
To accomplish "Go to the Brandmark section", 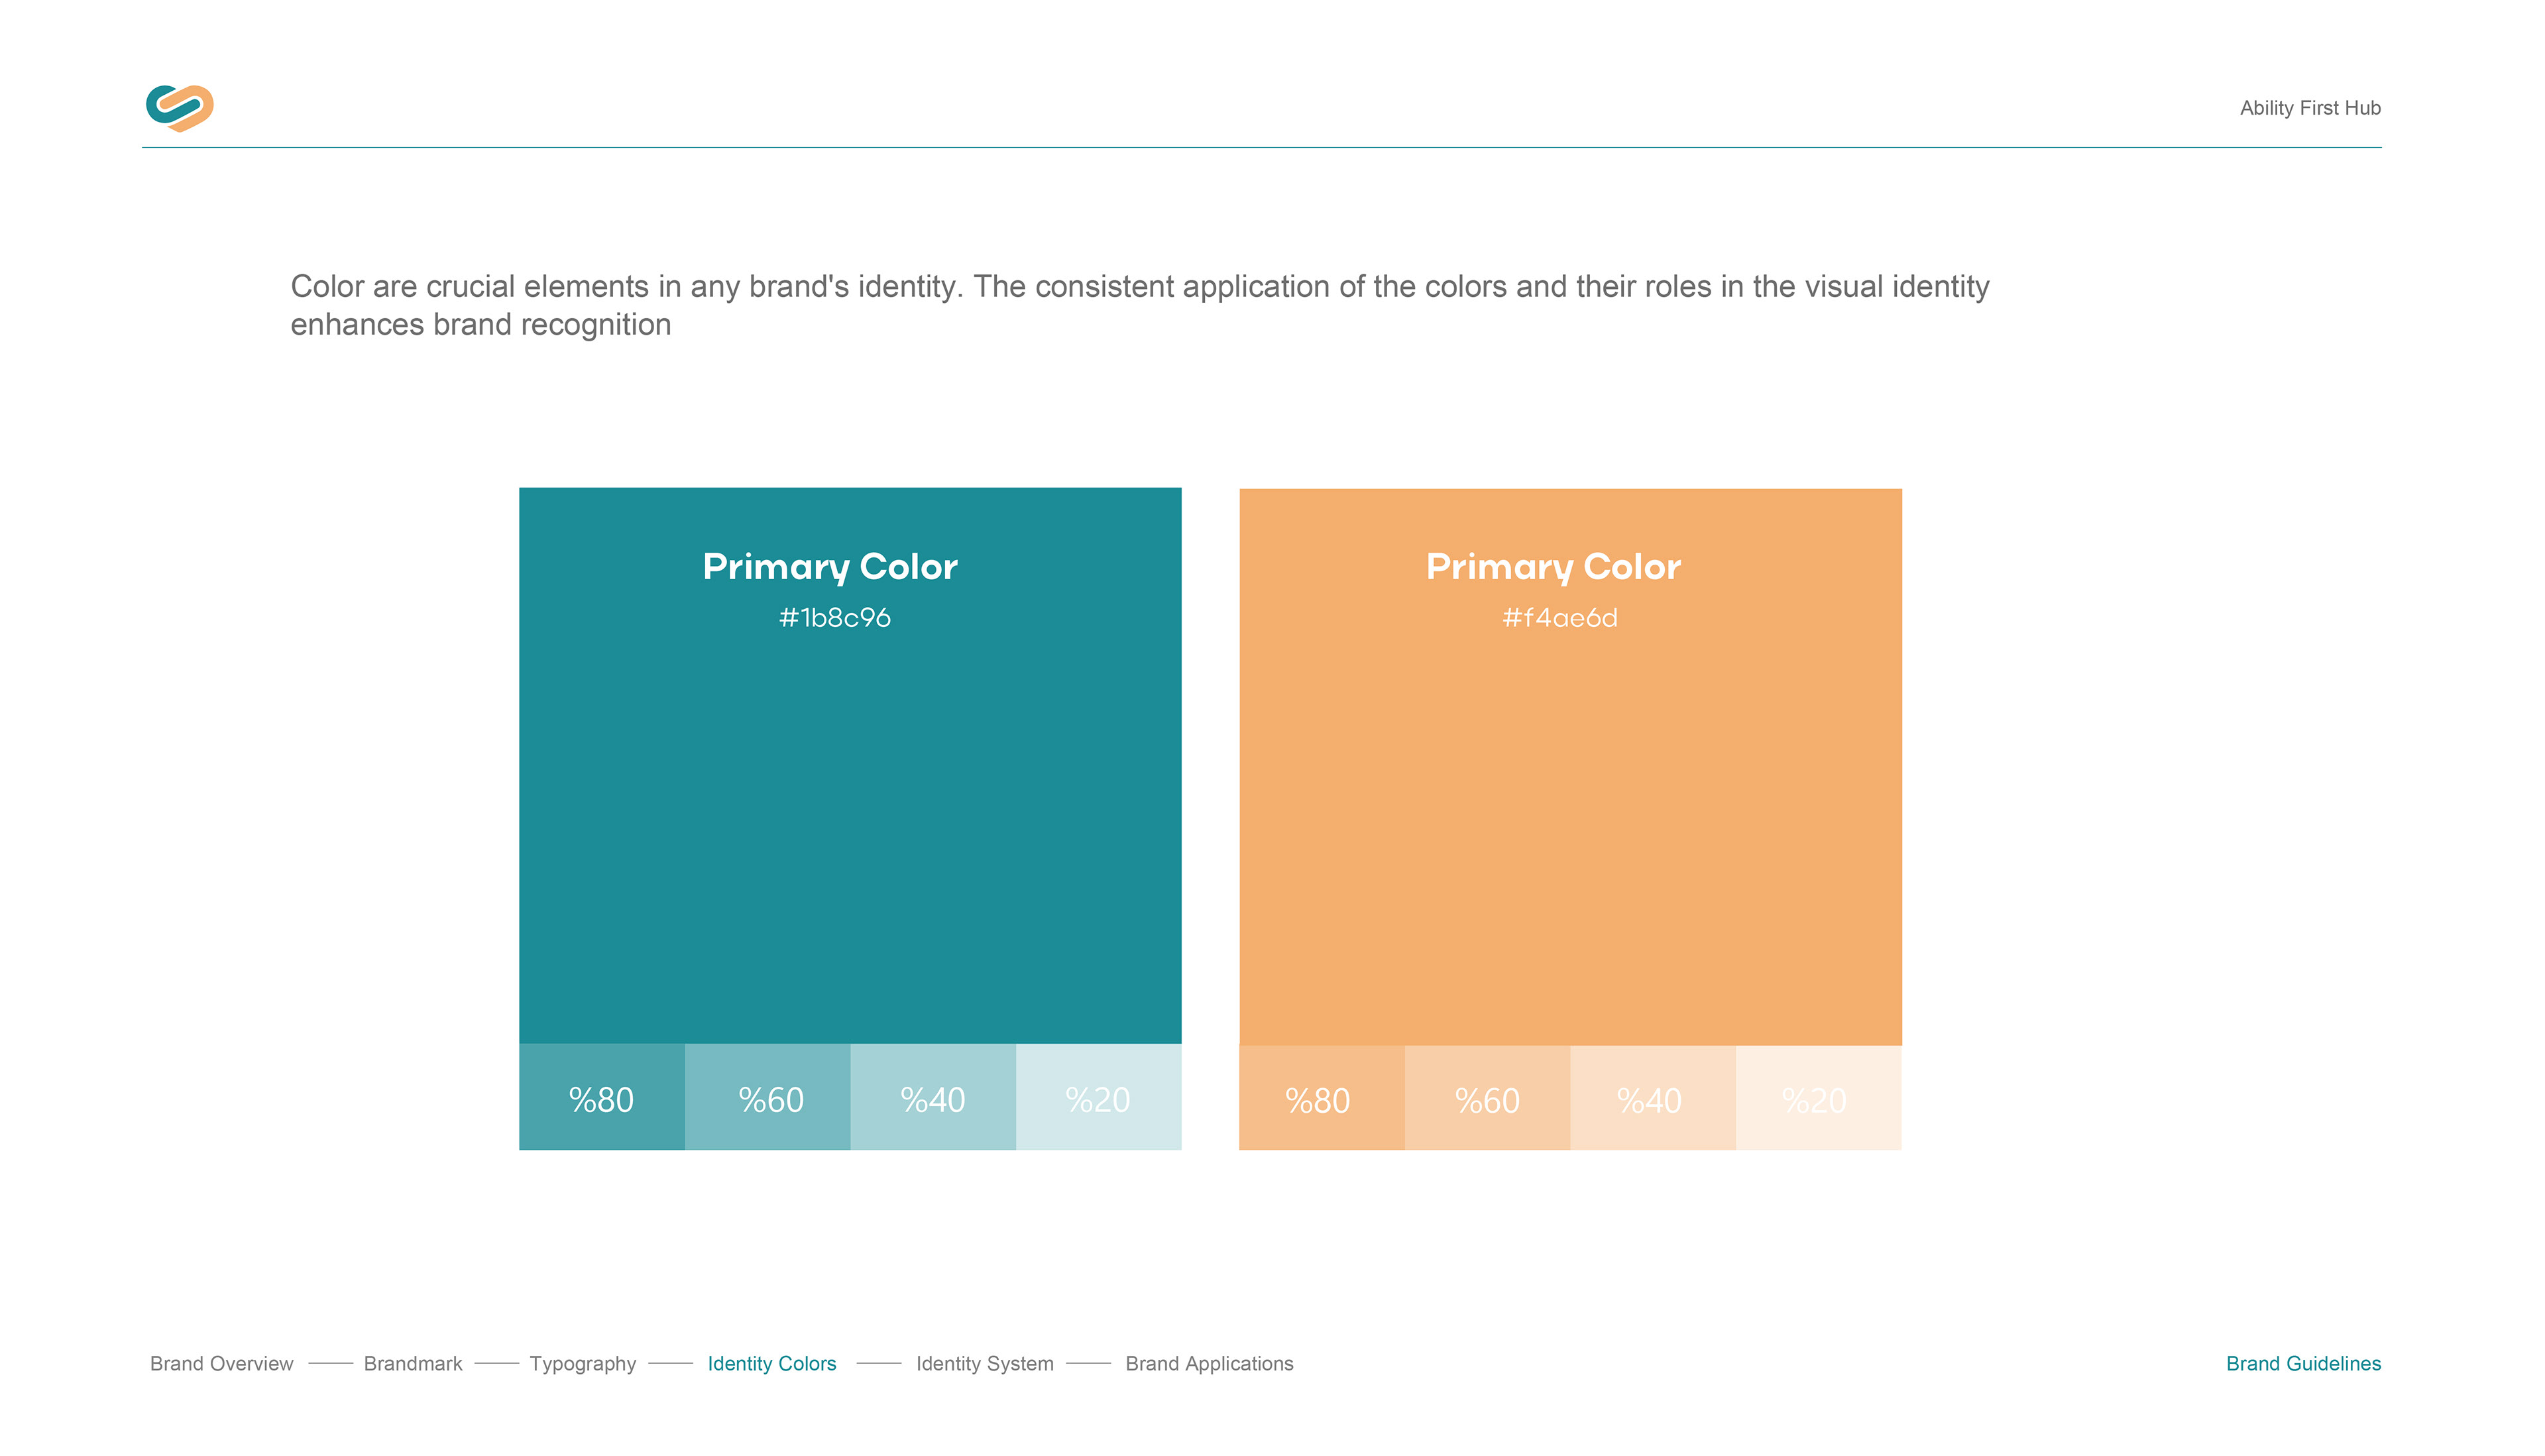I will point(413,1364).
